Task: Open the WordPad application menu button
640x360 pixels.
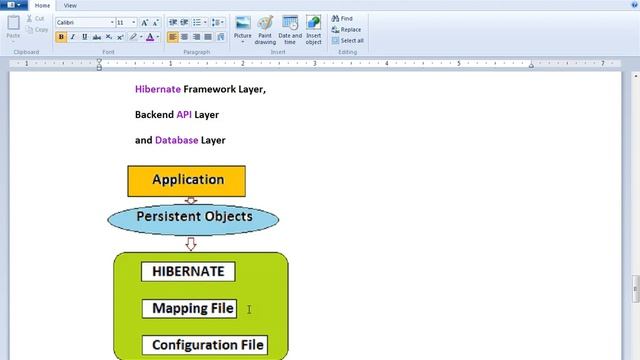Action: click(x=13, y=5)
